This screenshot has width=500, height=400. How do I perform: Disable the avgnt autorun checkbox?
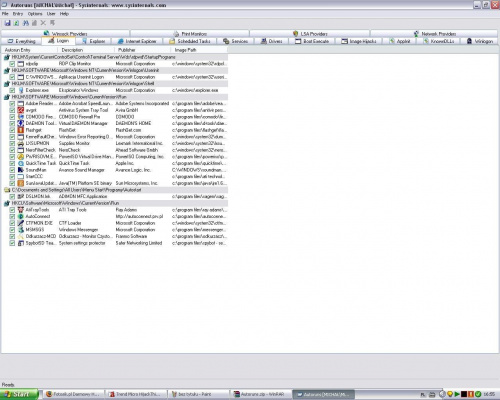point(12,110)
